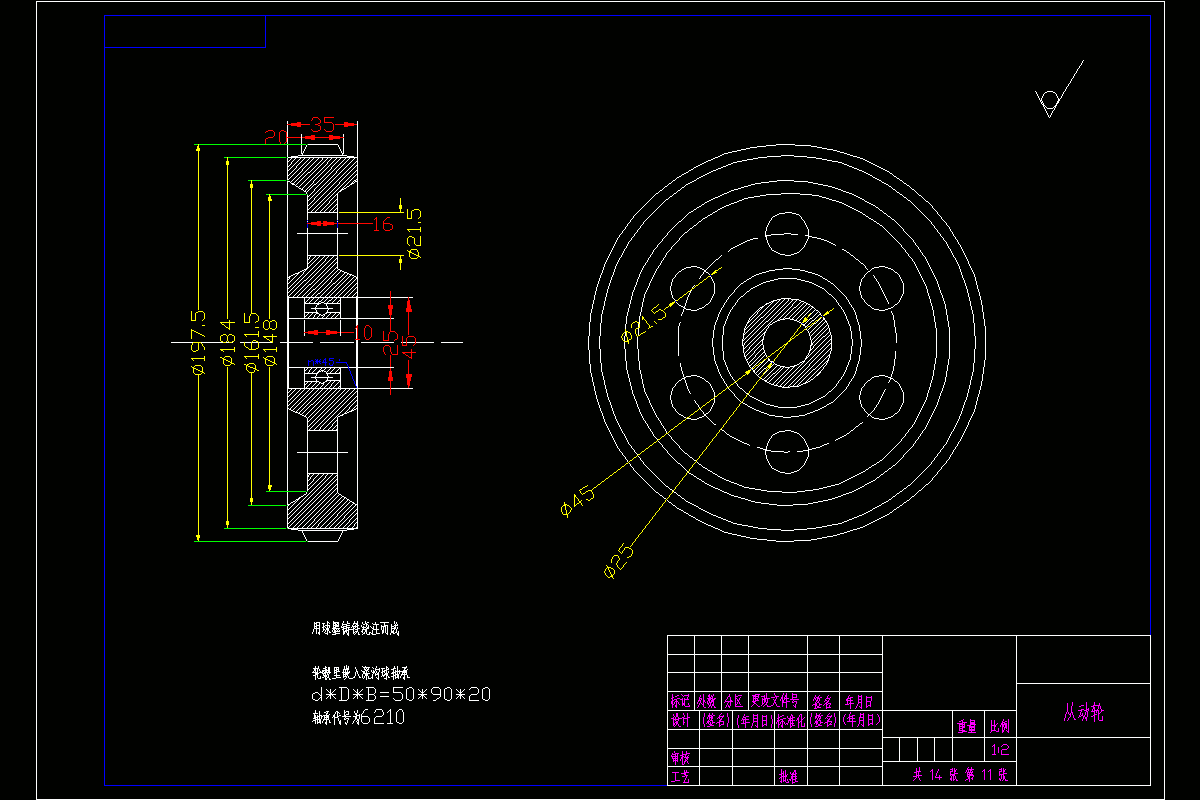Viewport: 1200px width, 800px height.
Task: Select the ø148 diameter dimension text
Action: [270, 344]
